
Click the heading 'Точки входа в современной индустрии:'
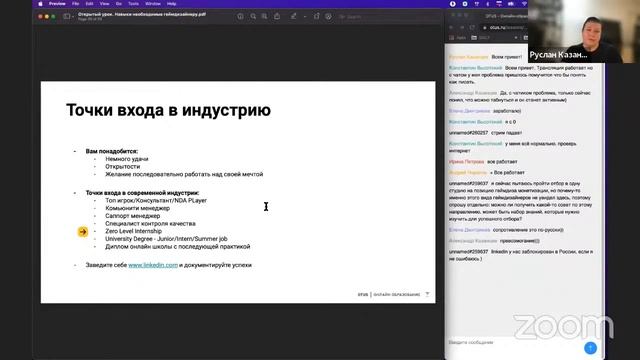tap(142, 193)
